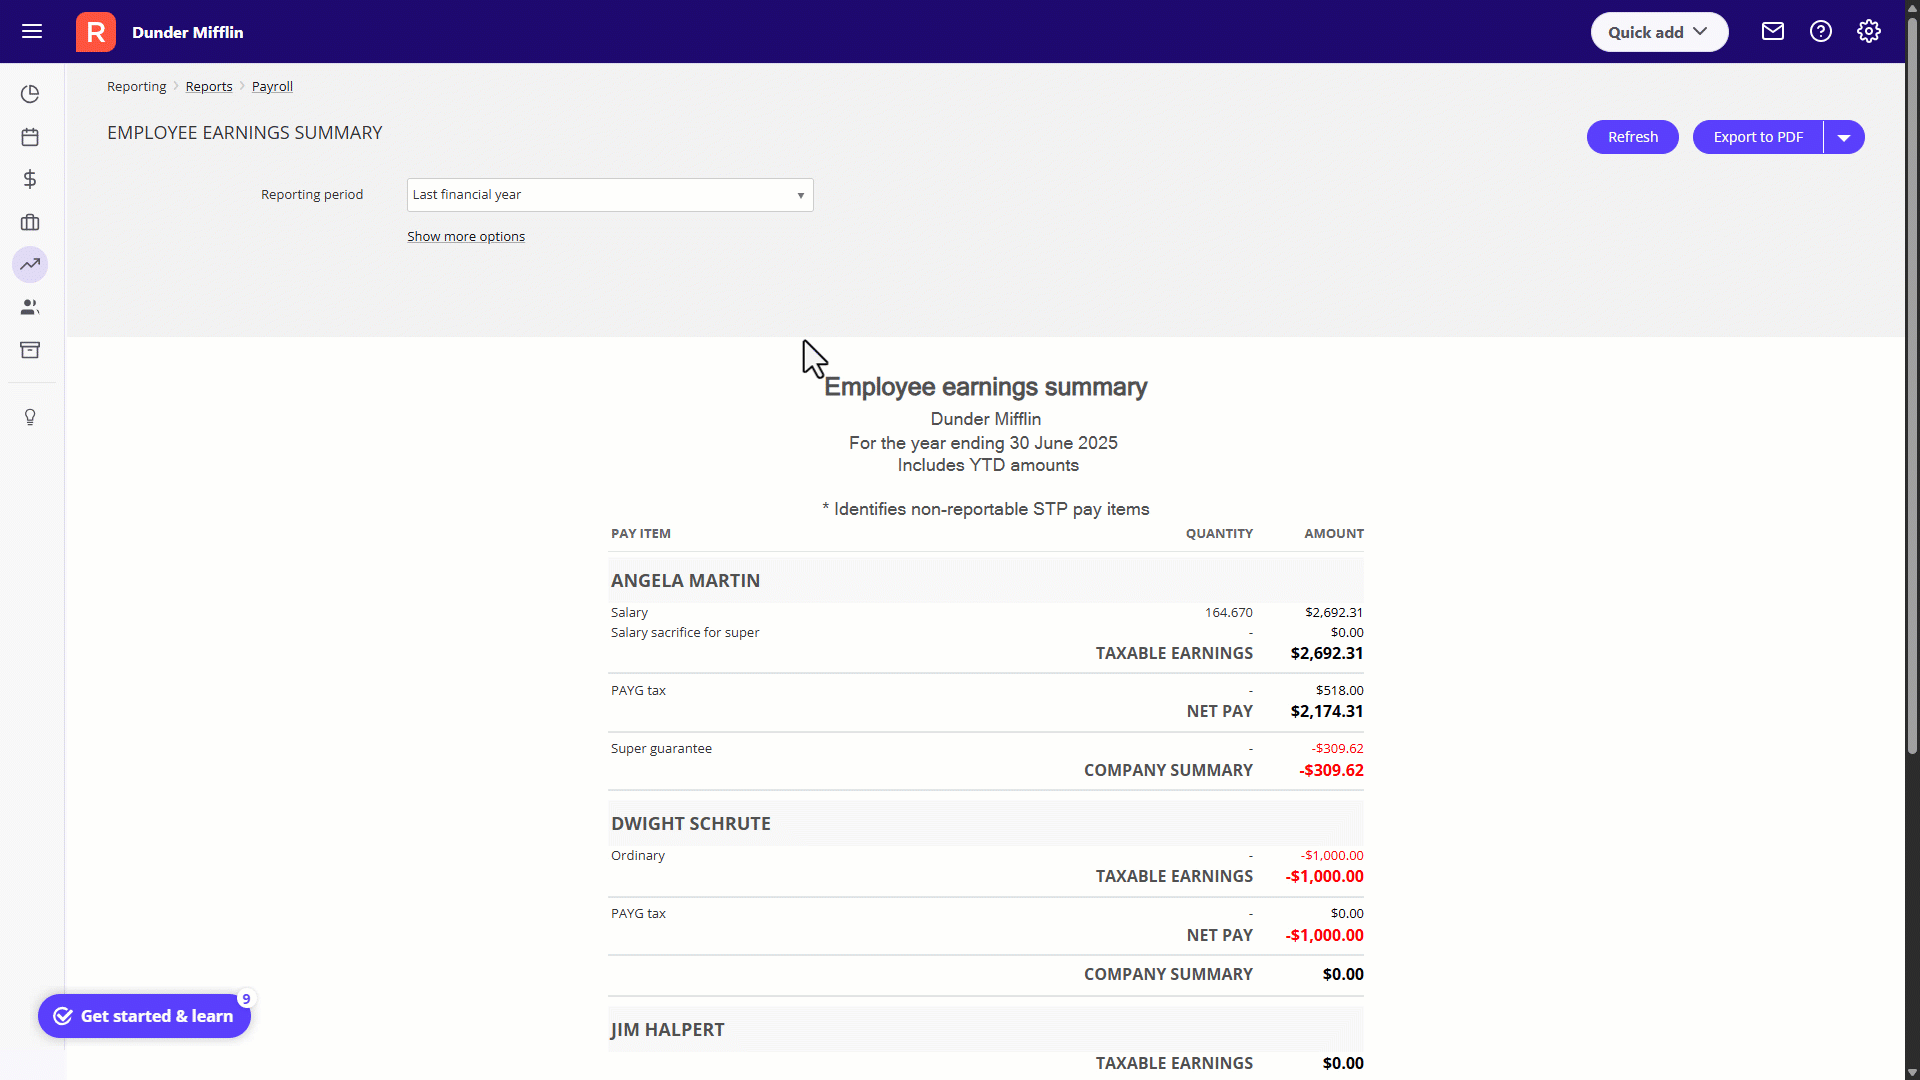Click the Refresh button
This screenshot has height=1080, width=1920.
click(1633, 137)
